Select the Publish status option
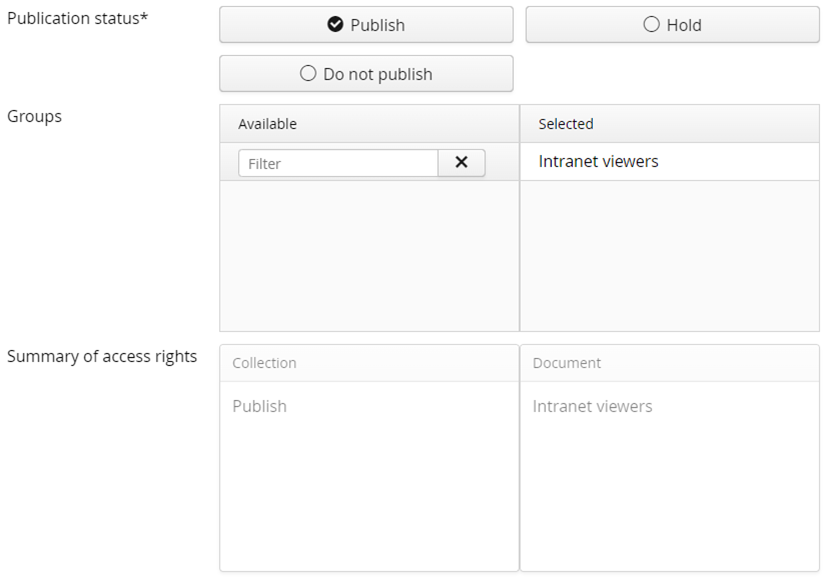Screen dimensions: 826x578 click(x=366, y=25)
